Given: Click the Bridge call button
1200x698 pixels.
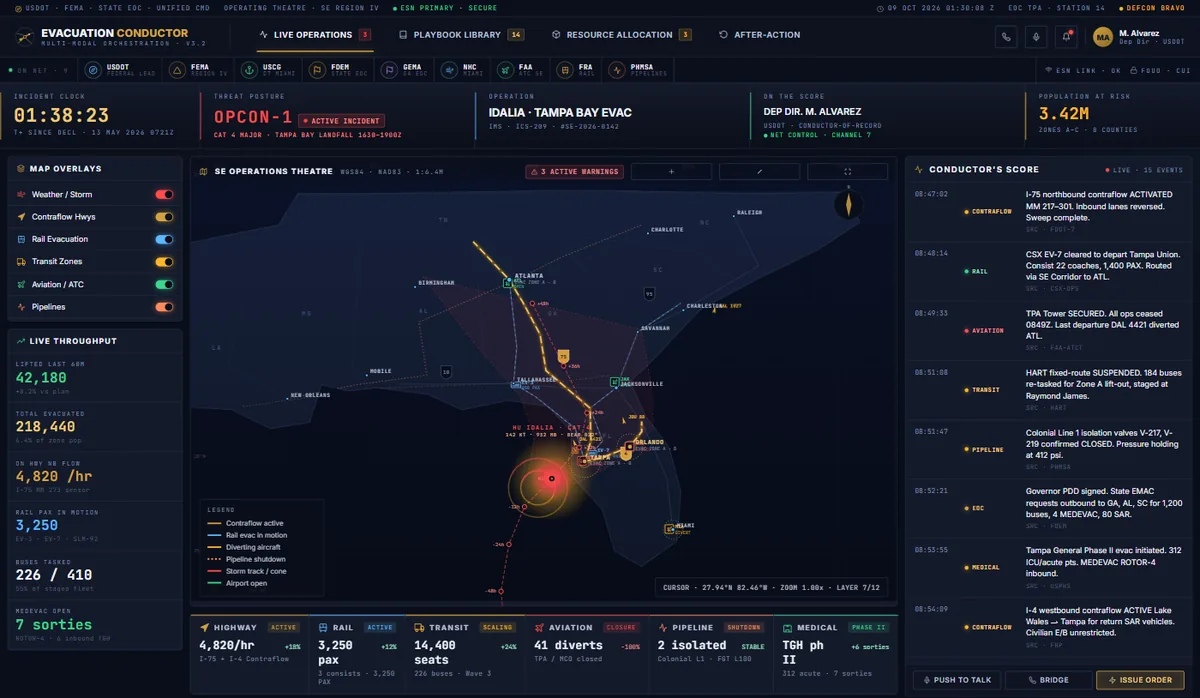Looking at the screenshot, I should (x=1048, y=680).
